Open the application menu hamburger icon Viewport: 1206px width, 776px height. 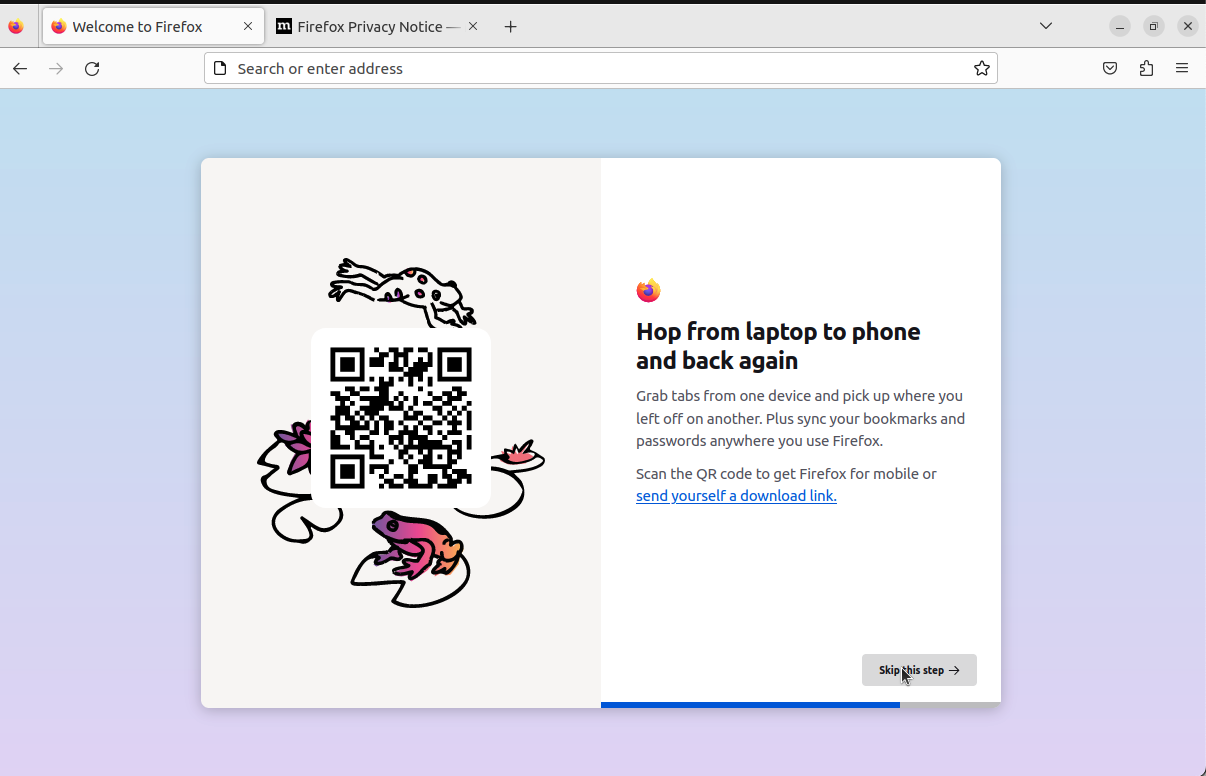coord(1182,68)
